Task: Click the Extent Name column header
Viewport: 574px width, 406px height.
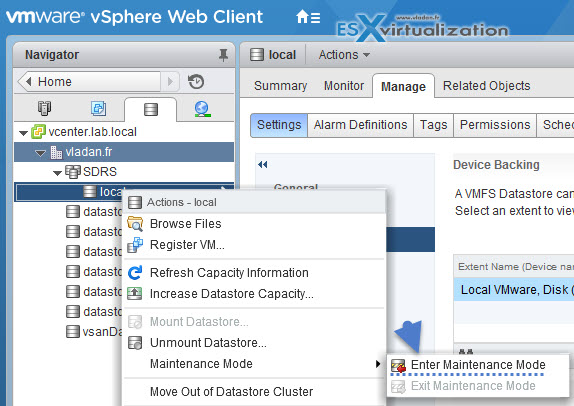Action: (514, 267)
